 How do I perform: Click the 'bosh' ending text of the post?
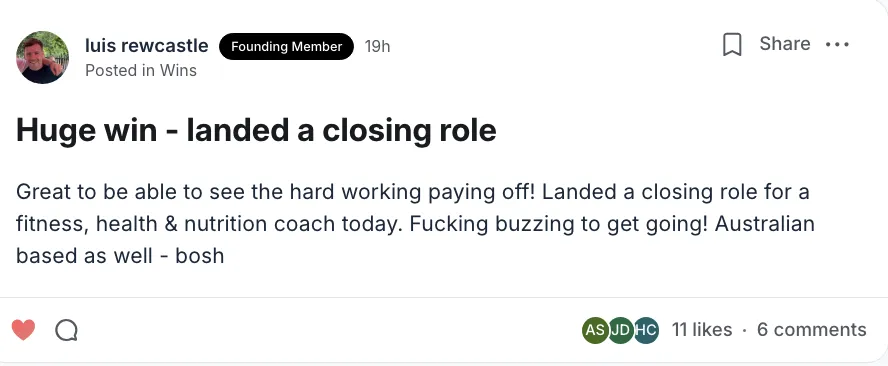[x=200, y=256]
